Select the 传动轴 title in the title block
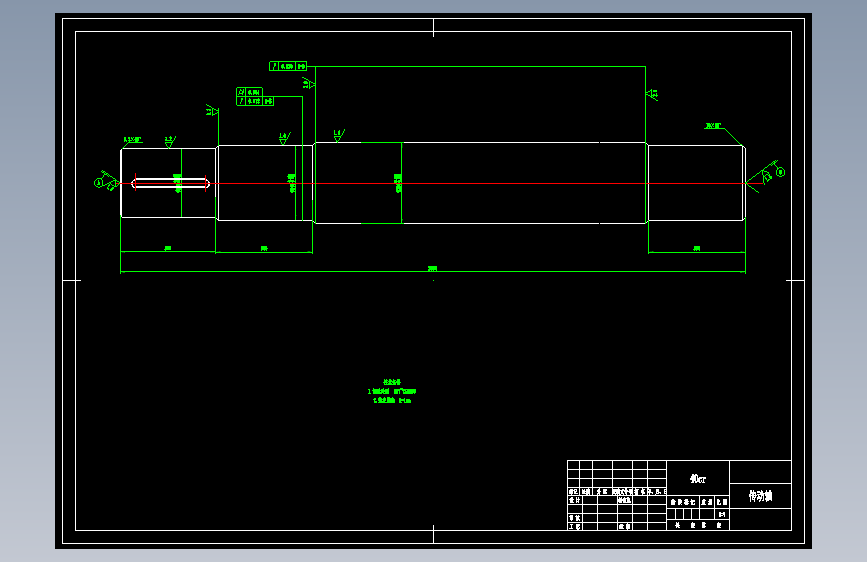The width and height of the screenshot is (867, 562). point(760,496)
